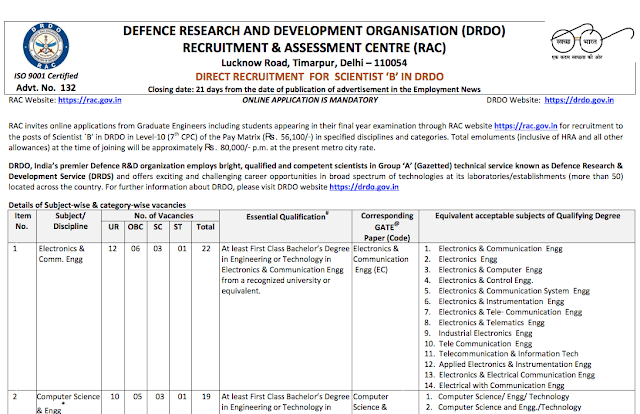Image resolution: width=640 pixels, height=414 pixels.
Task: Click 'Advt. No. 132' text
Action: [x=46, y=87]
